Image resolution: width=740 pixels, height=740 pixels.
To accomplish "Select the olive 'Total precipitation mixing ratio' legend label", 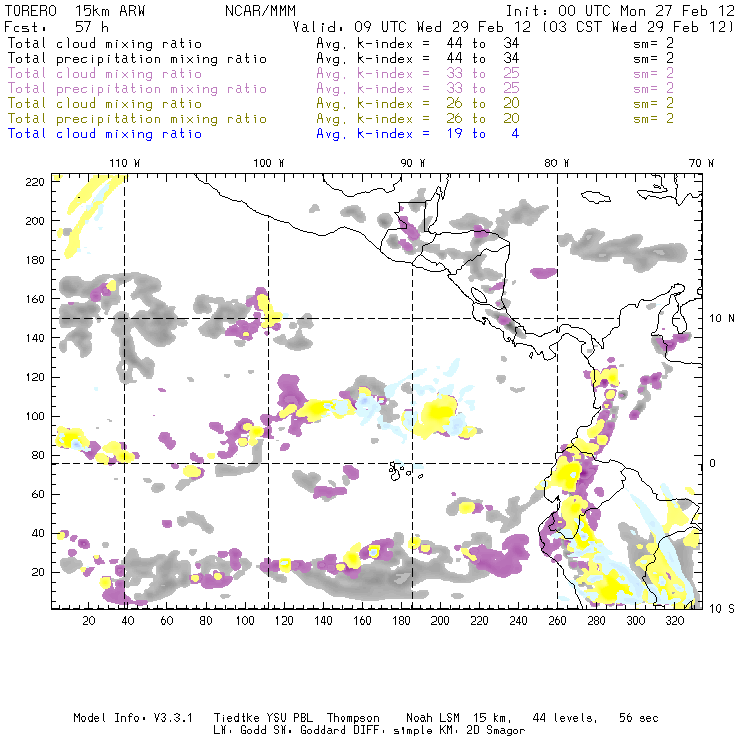I will point(137,118).
